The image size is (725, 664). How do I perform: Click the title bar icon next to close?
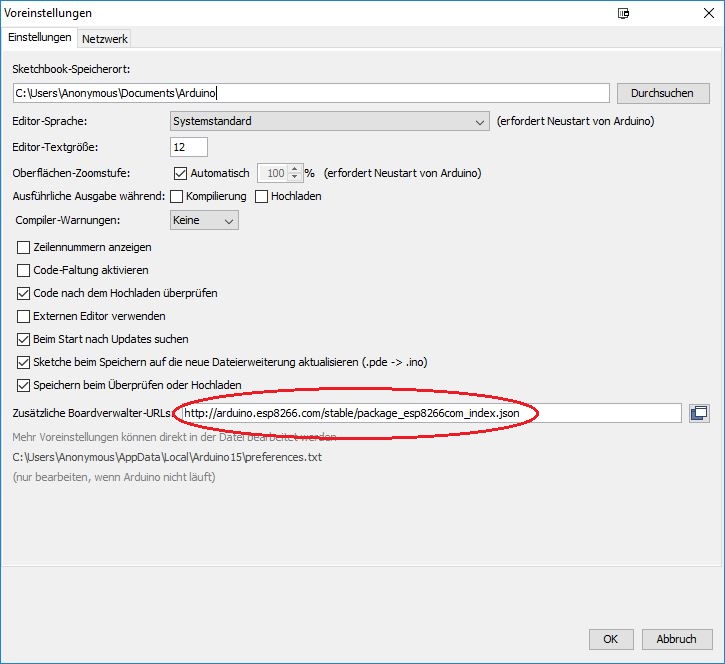coord(623,13)
